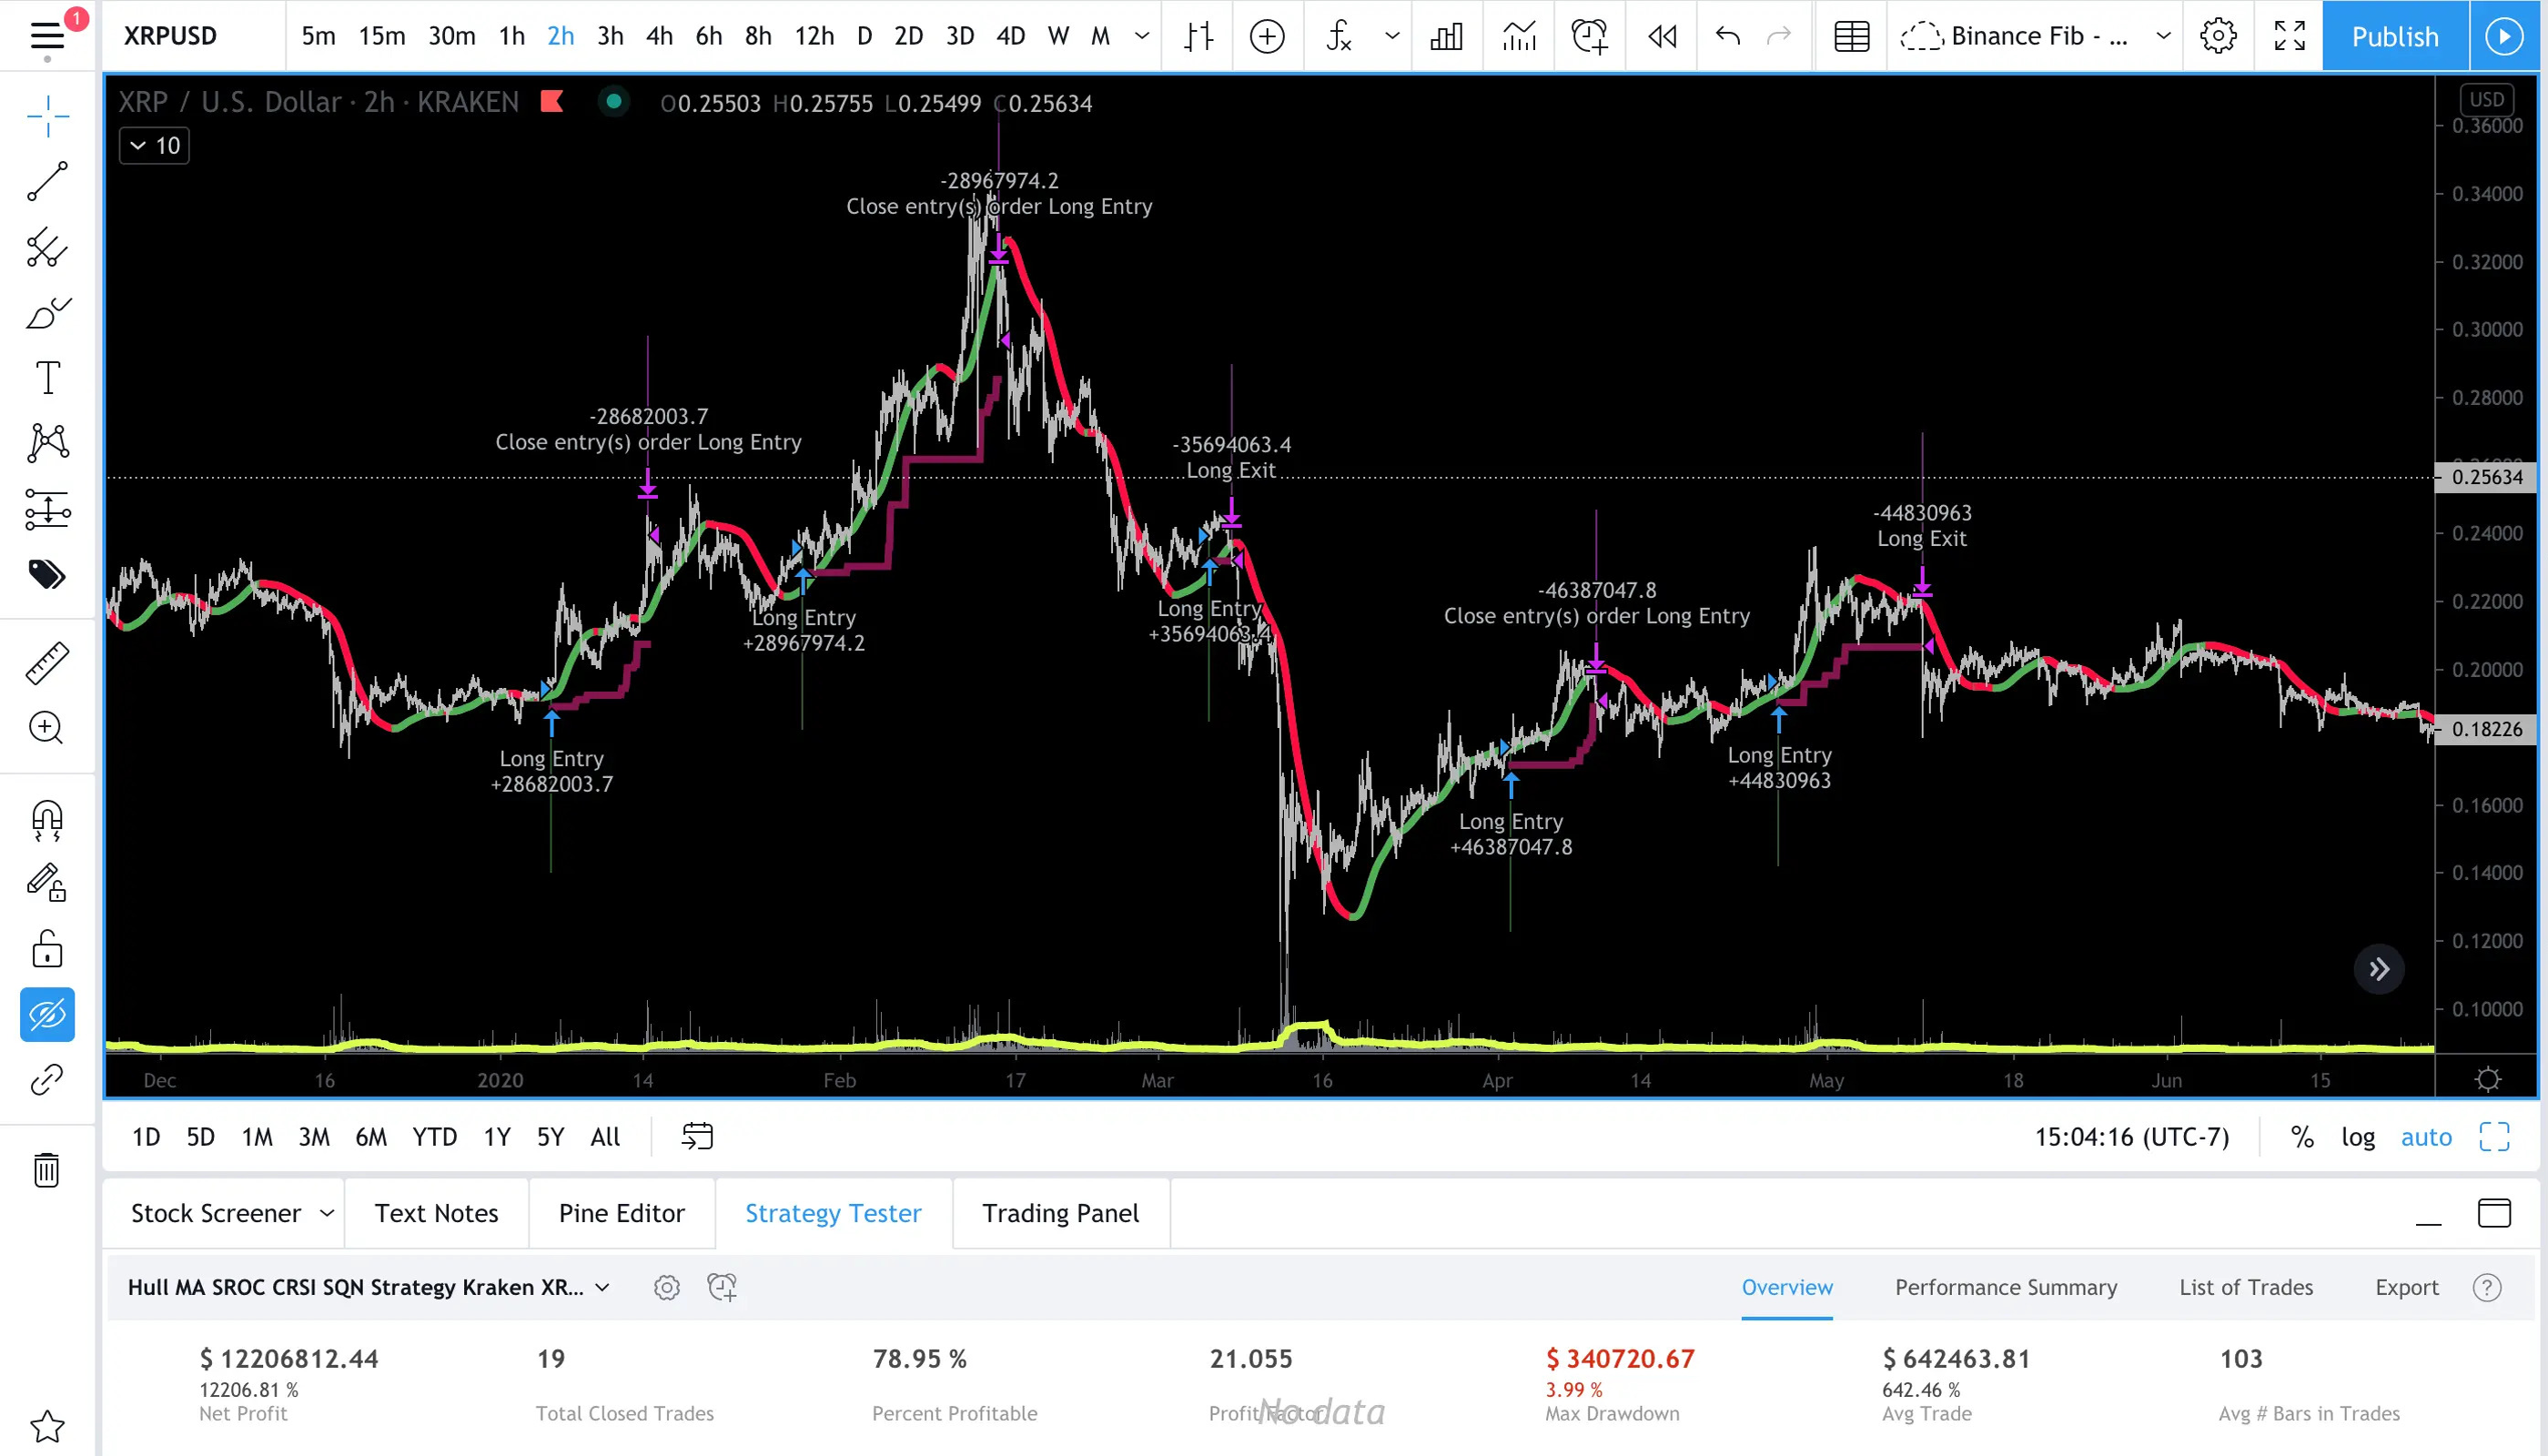Image resolution: width=2548 pixels, height=1456 pixels.
Task: Select the D daily timeframe
Action: click(x=865, y=36)
